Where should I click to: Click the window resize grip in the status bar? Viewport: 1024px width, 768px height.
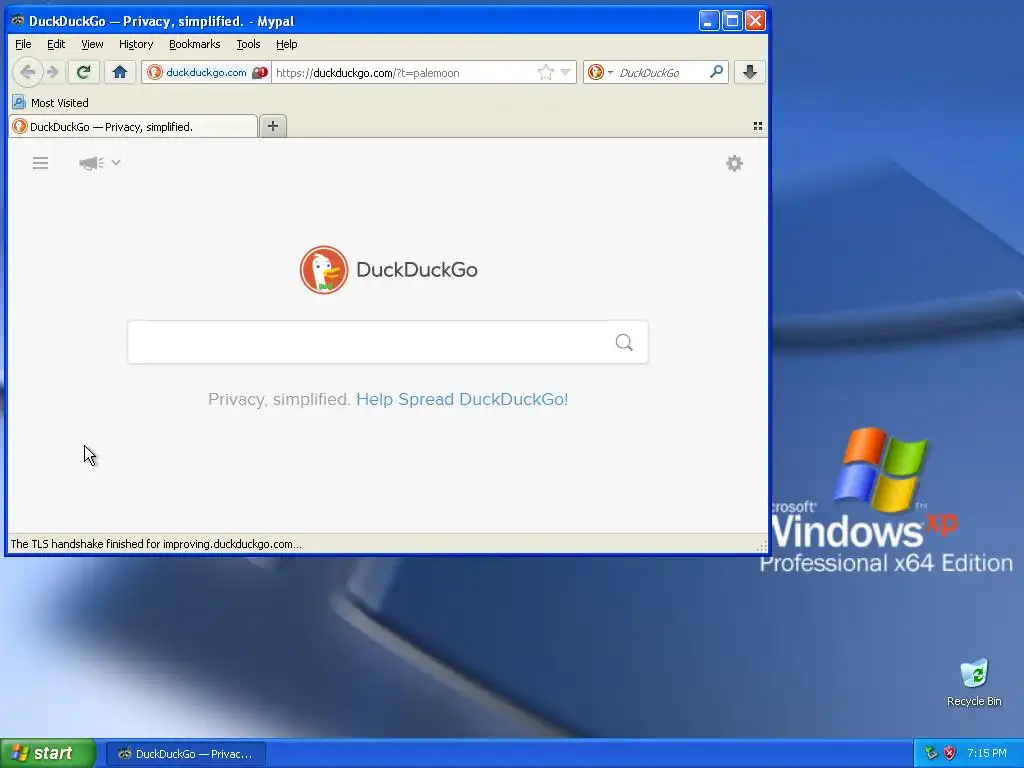coord(761,547)
